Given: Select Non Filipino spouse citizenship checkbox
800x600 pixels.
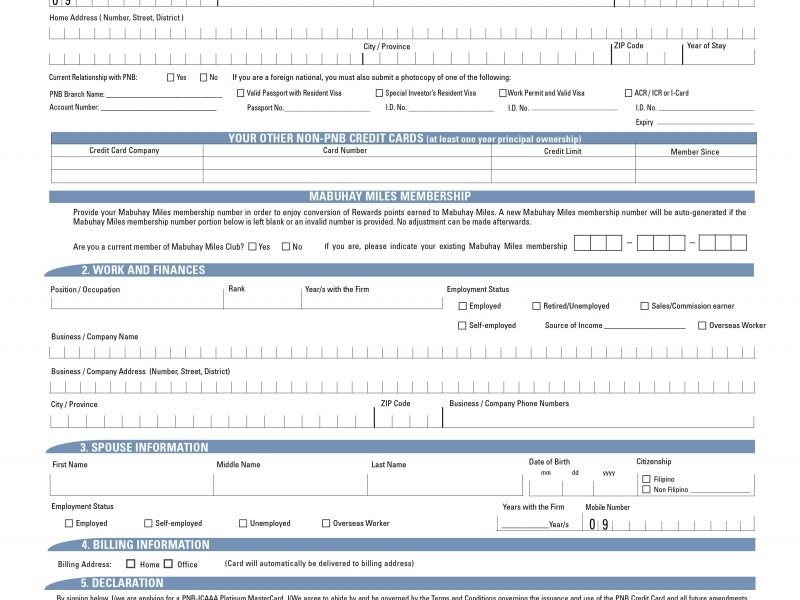Looking at the screenshot, I should point(646,490).
